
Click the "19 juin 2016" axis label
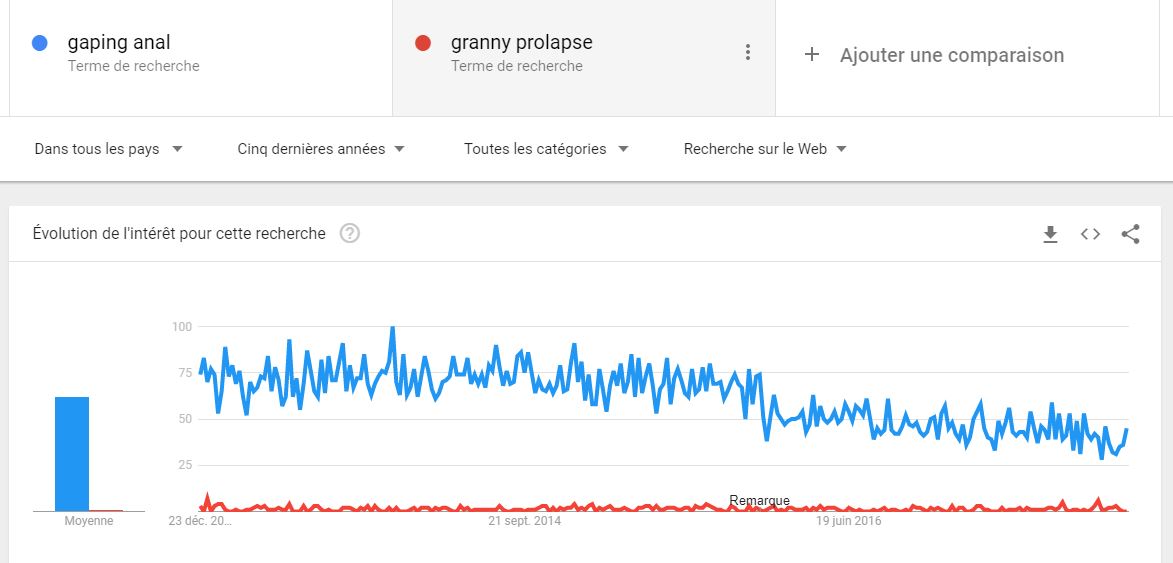click(x=848, y=521)
